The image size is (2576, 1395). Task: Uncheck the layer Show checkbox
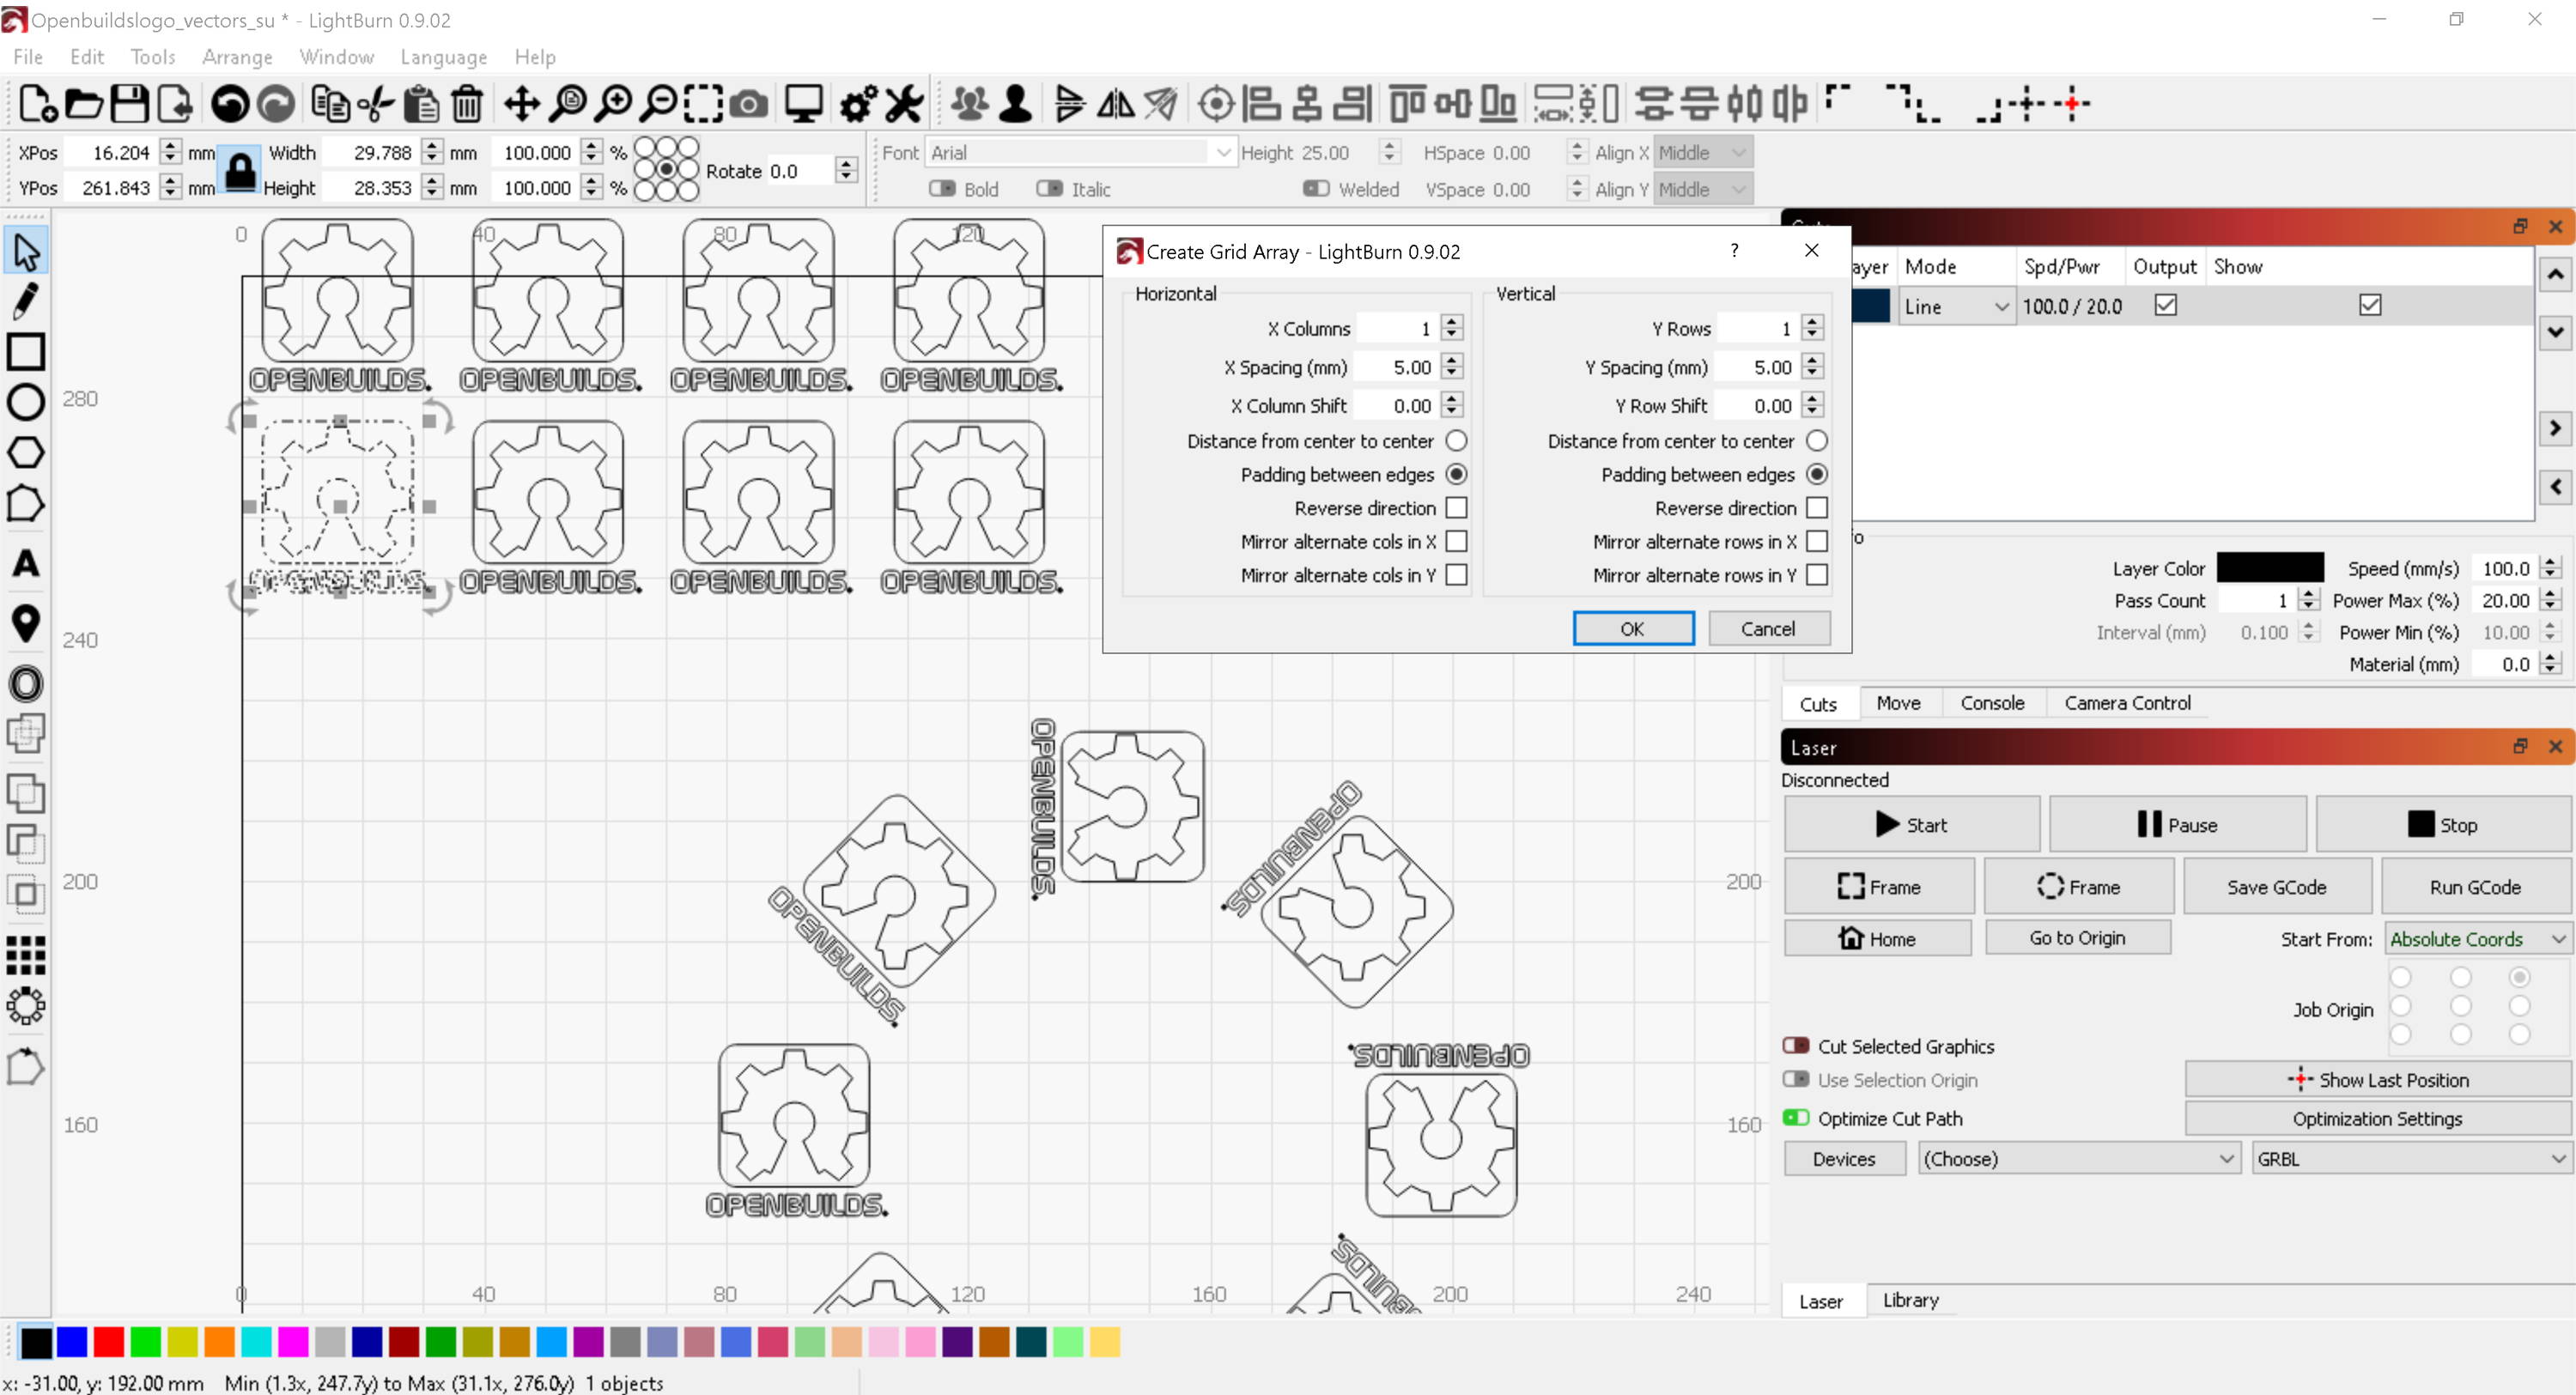pos(2370,305)
